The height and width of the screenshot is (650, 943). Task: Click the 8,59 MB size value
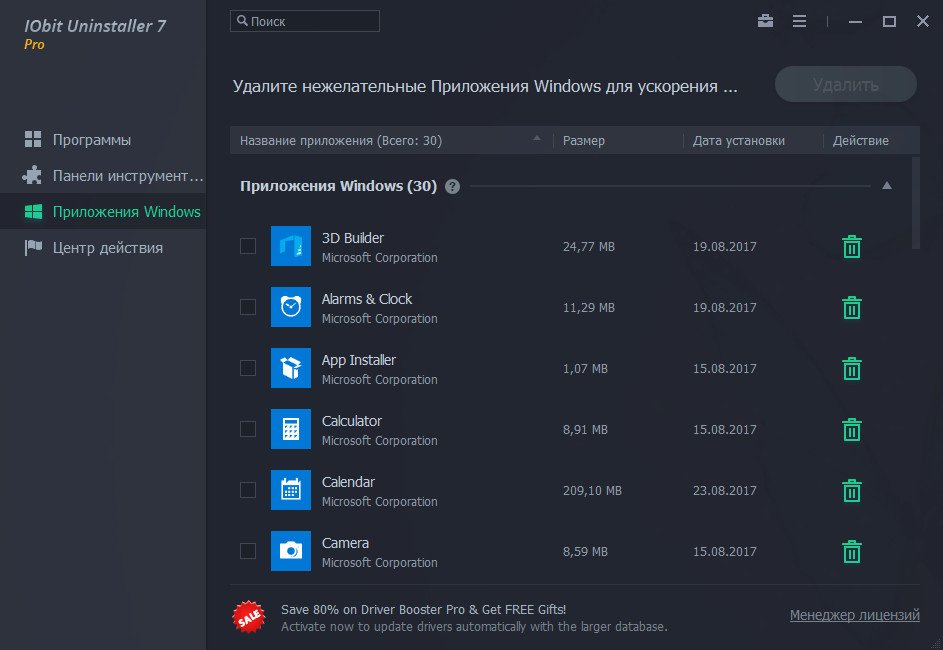click(585, 551)
